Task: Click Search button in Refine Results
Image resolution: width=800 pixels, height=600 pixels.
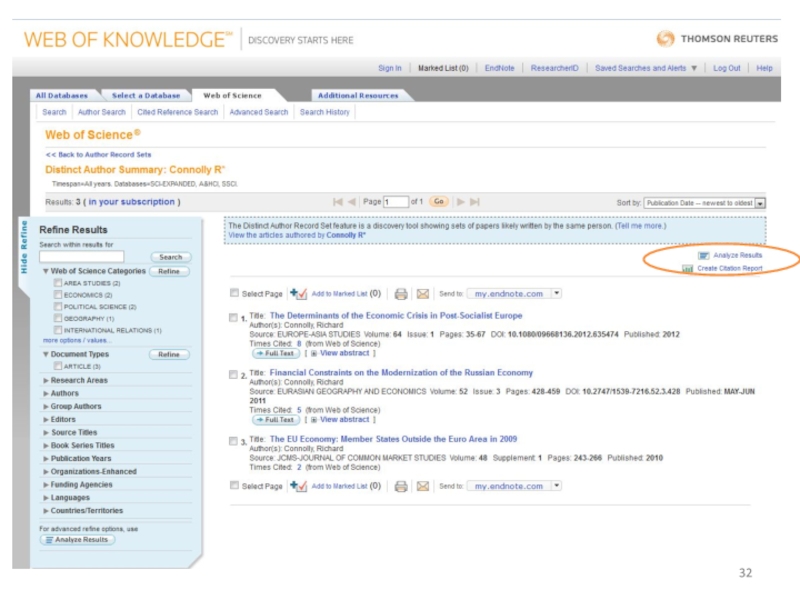Action: pos(170,257)
